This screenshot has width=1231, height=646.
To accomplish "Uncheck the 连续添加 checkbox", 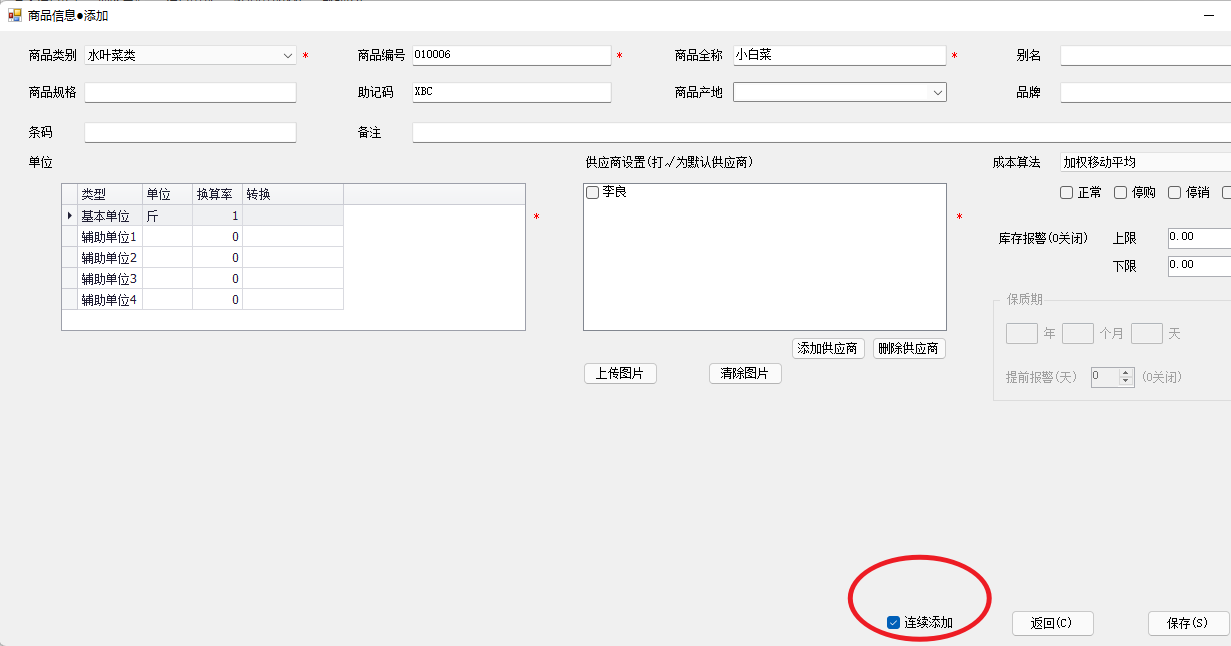I will 893,623.
